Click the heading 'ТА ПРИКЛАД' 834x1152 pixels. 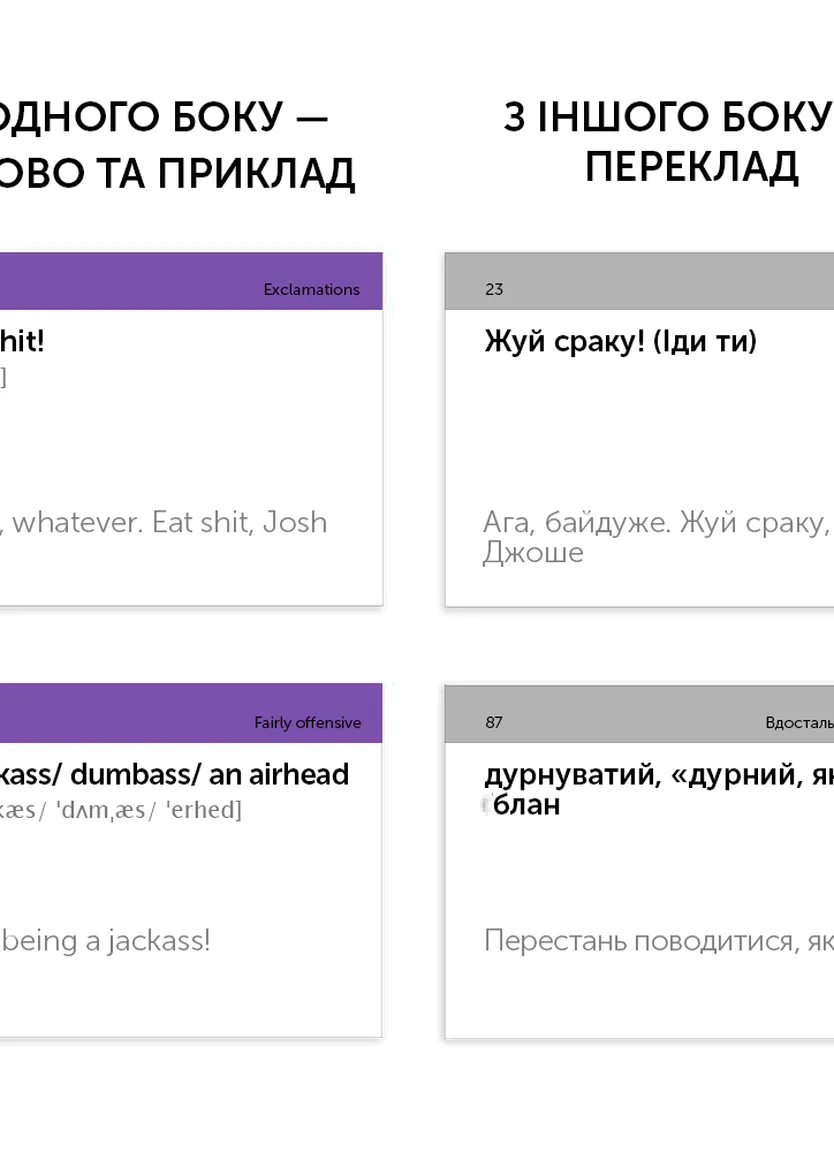pos(225,173)
